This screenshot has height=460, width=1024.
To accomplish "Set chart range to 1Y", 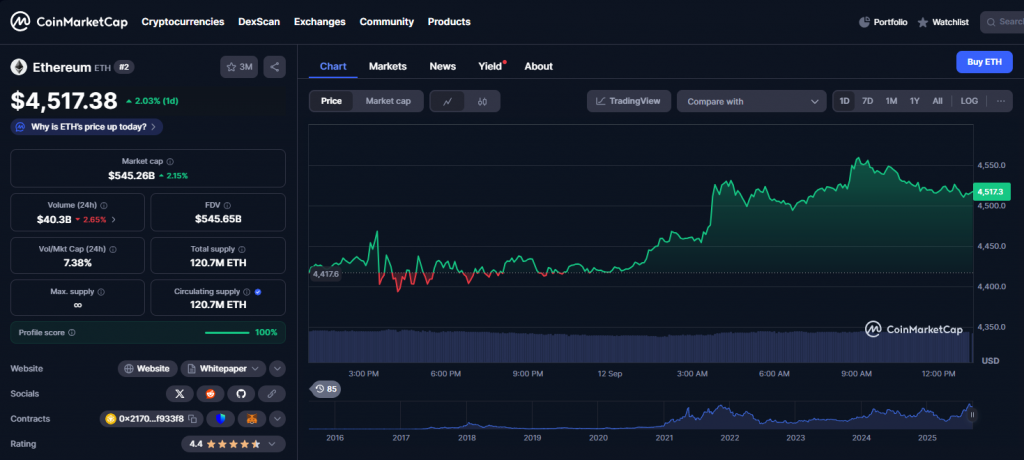I will (915, 101).
